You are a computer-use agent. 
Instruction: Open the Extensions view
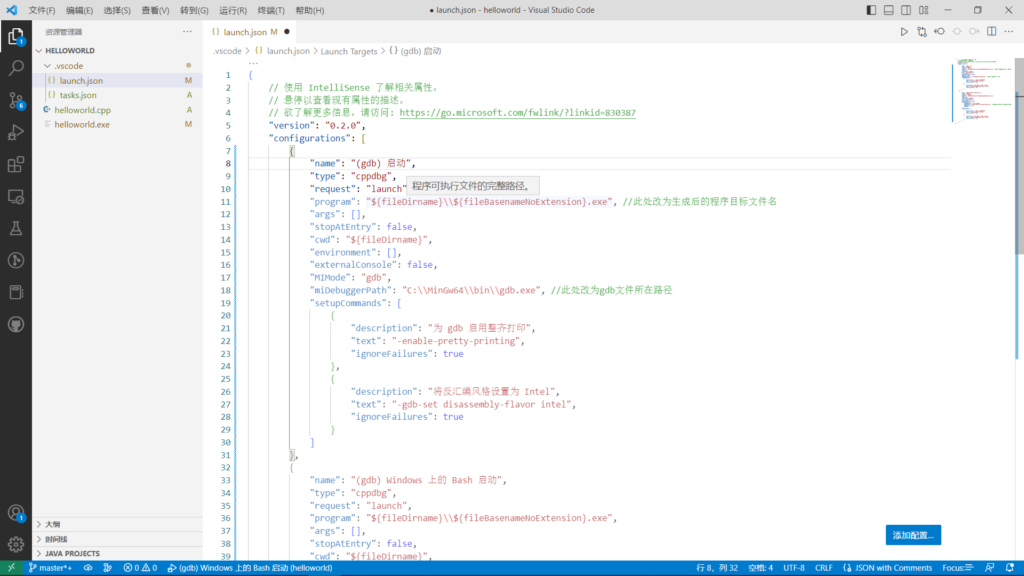pos(16,164)
